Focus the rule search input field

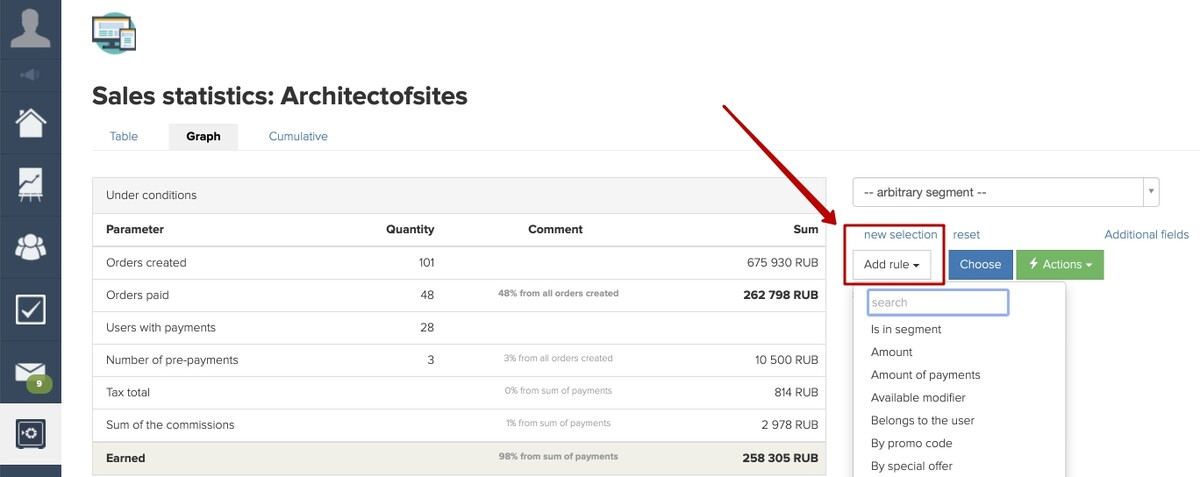pyautogui.click(x=937, y=302)
